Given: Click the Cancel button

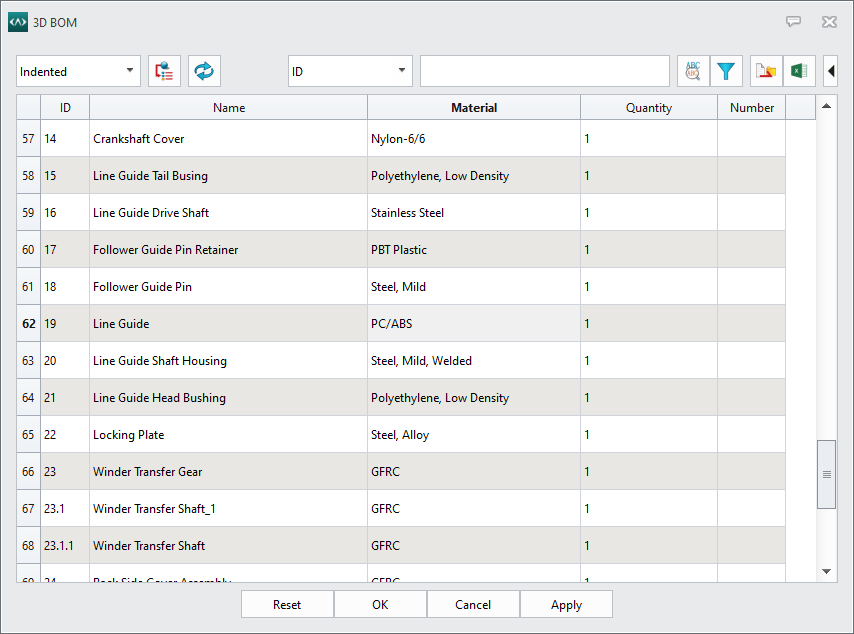Looking at the screenshot, I should tap(473, 605).
